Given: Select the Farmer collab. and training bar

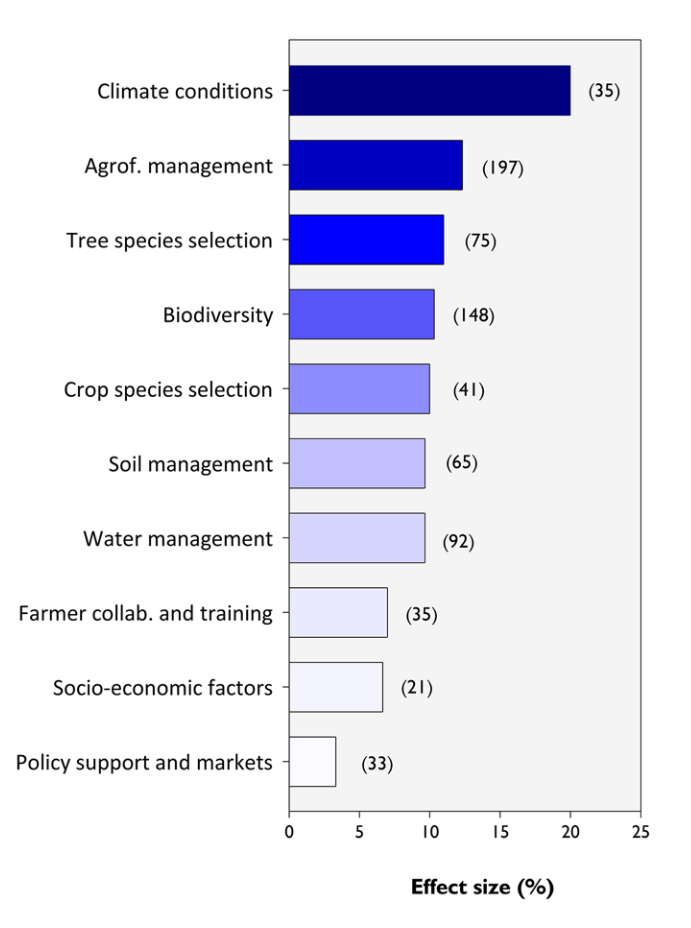Looking at the screenshot, I should click(338, 613).
